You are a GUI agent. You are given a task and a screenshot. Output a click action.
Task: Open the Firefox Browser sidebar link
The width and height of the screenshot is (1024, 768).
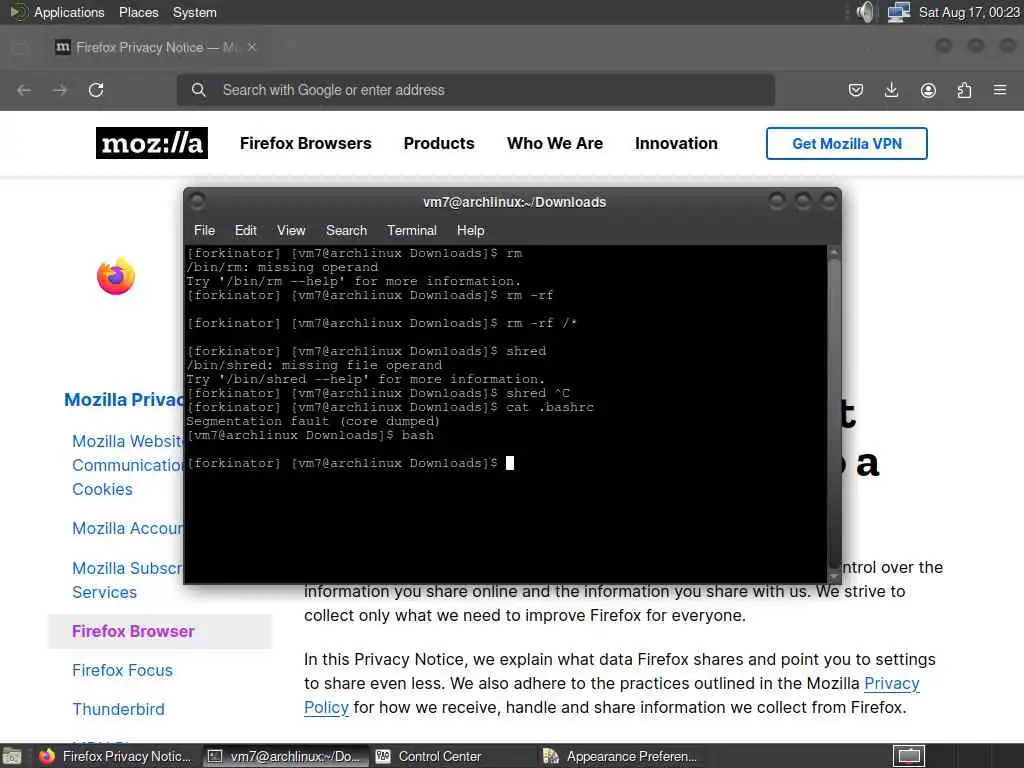133,632
